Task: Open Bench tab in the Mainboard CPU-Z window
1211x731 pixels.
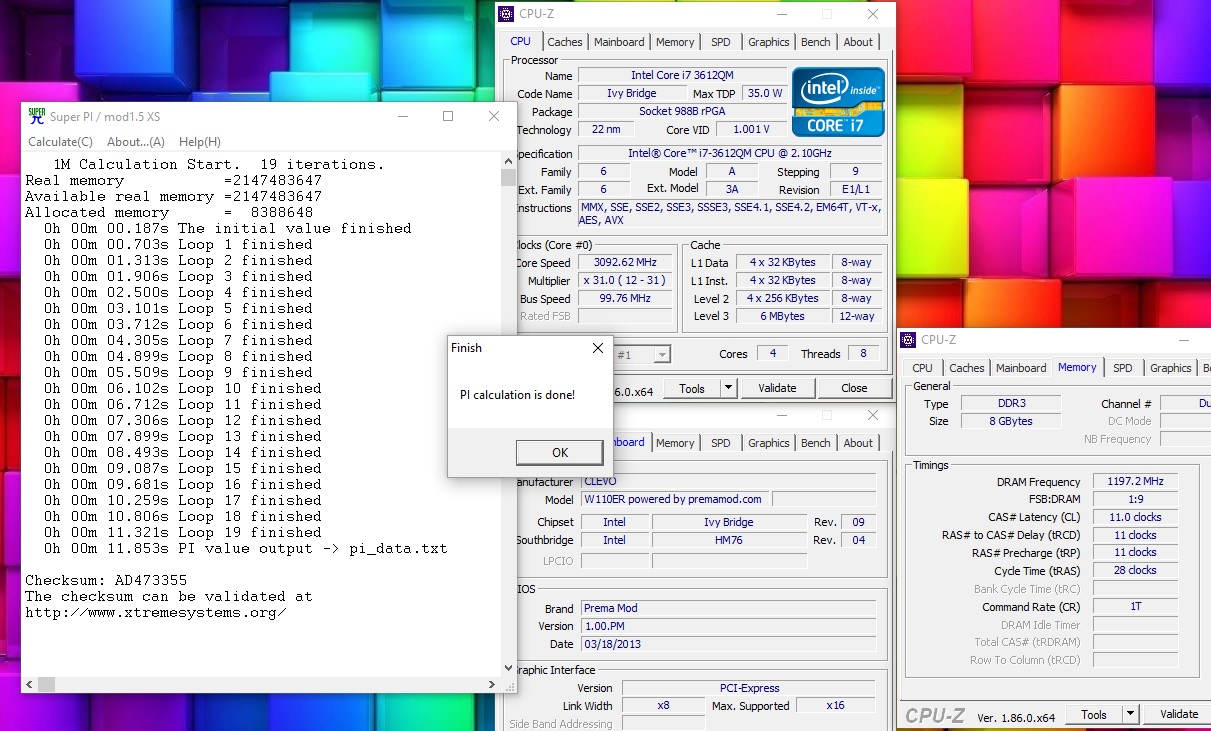Action: pyautogui.click(x=816, y=443)
